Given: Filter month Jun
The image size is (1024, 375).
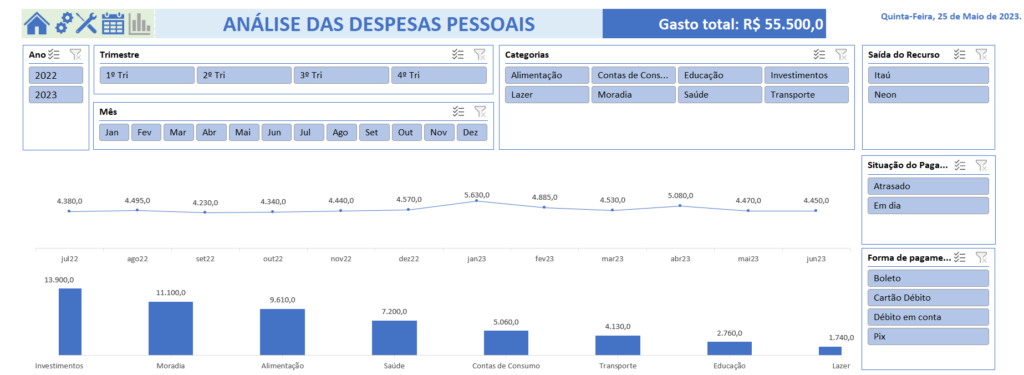Looking at the screenshot, I should [277, 133].
